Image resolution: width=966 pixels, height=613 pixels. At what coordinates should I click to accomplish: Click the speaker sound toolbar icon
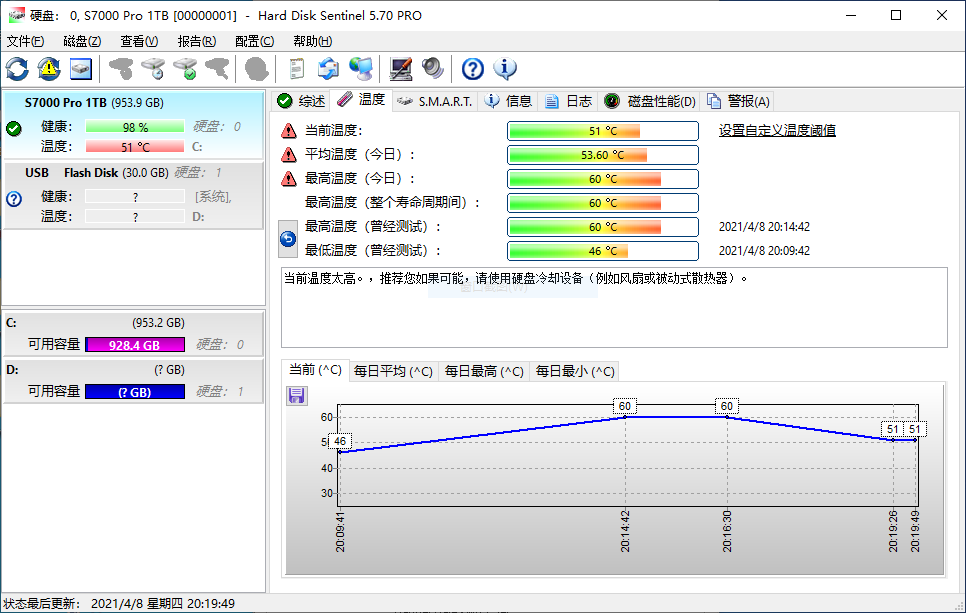(432, 68)
